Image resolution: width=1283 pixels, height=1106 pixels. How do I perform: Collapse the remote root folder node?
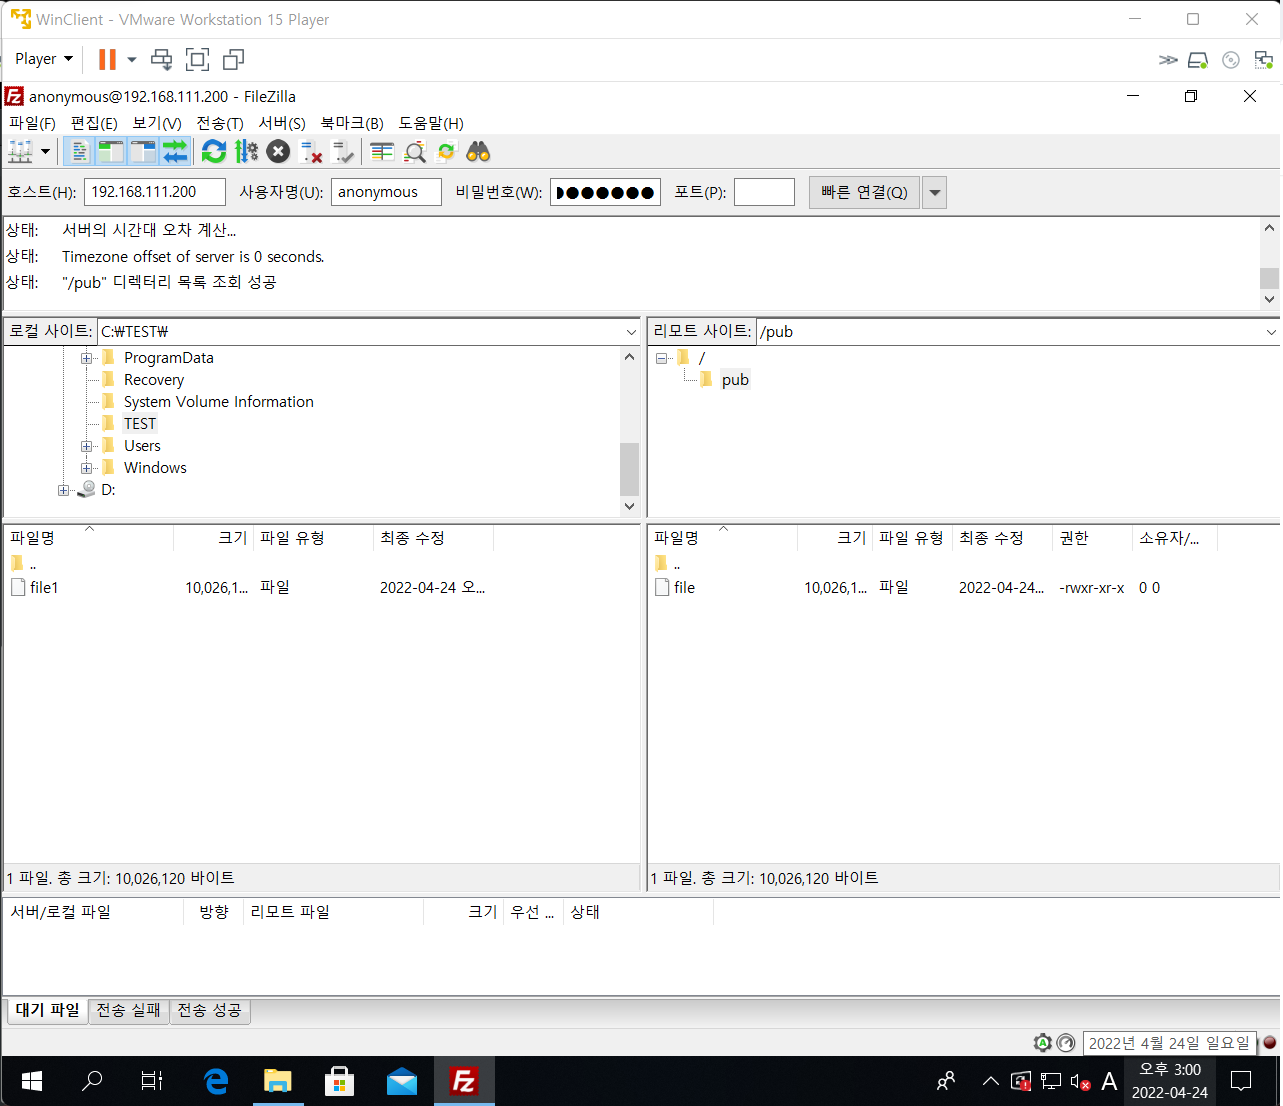point(661,358)
